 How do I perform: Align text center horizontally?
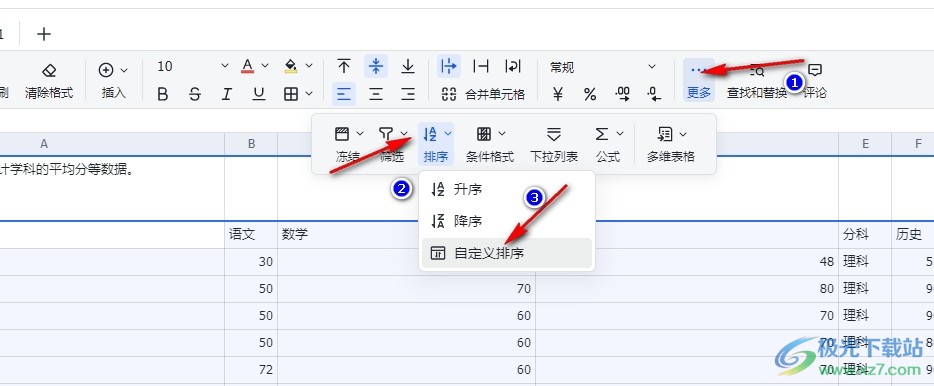click(x=376, y=94)
